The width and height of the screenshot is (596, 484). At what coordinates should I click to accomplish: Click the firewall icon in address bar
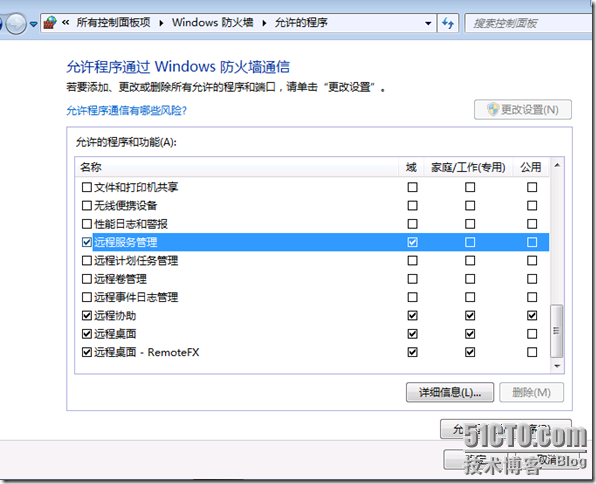pos(50,23)
